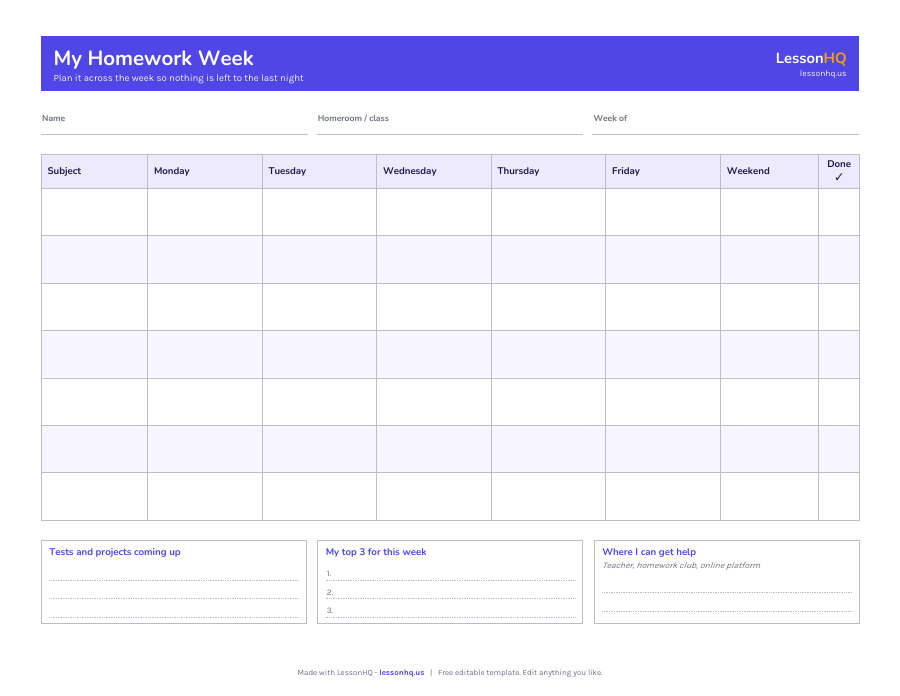The width and height of the screenshot is (900, 696).
Task: Click the Monday column header
Action: point(205,171)
